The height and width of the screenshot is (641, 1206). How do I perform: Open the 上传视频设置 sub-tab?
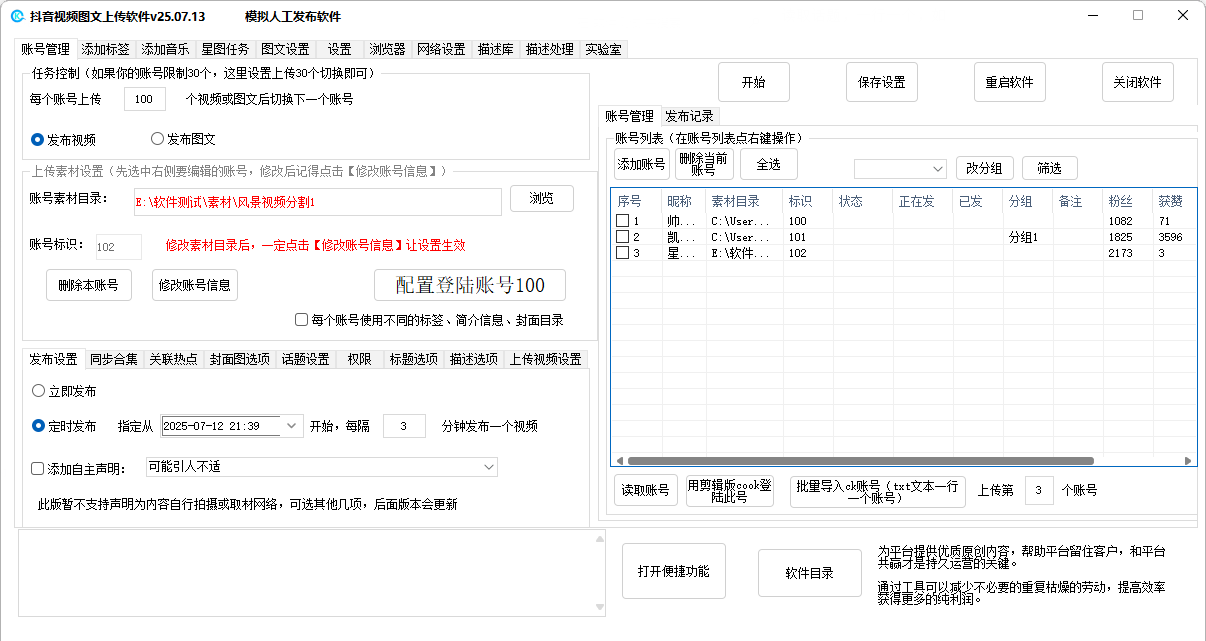pyautogui.click(x=545, y=360)
